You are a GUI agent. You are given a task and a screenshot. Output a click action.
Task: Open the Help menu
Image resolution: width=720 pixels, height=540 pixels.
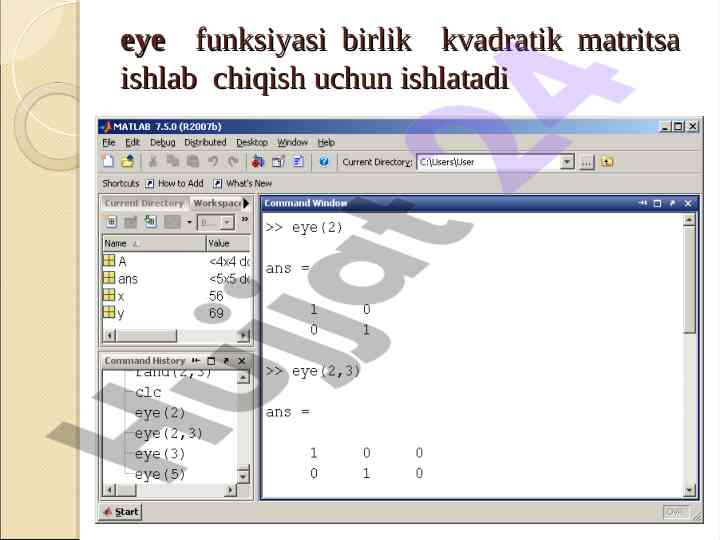[x=326, y=142]
